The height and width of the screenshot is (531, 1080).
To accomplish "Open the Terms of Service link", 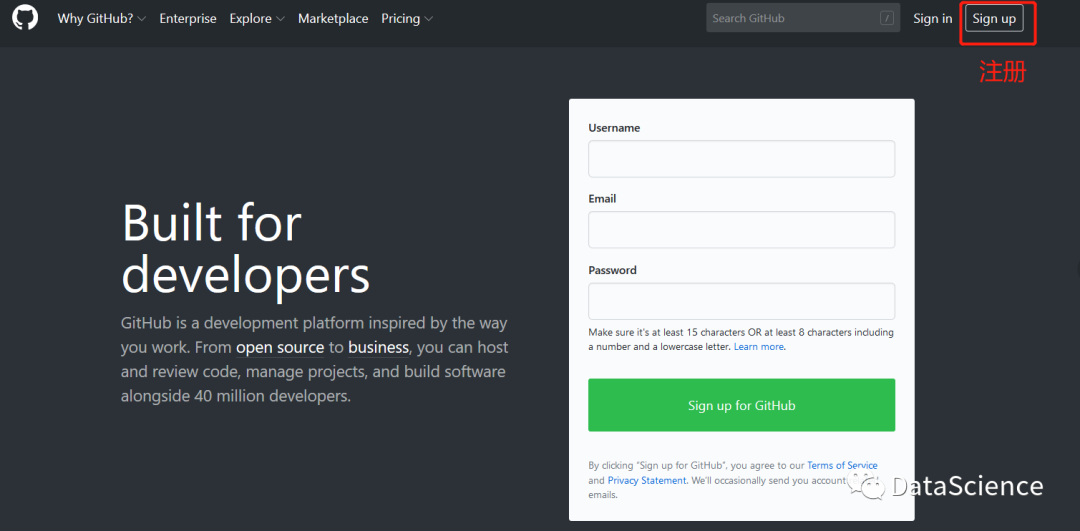I will coord(842,466).
